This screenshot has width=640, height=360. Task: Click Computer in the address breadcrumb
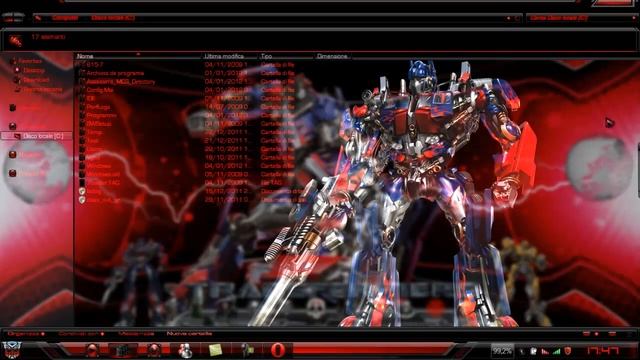(x=65, y=18)
